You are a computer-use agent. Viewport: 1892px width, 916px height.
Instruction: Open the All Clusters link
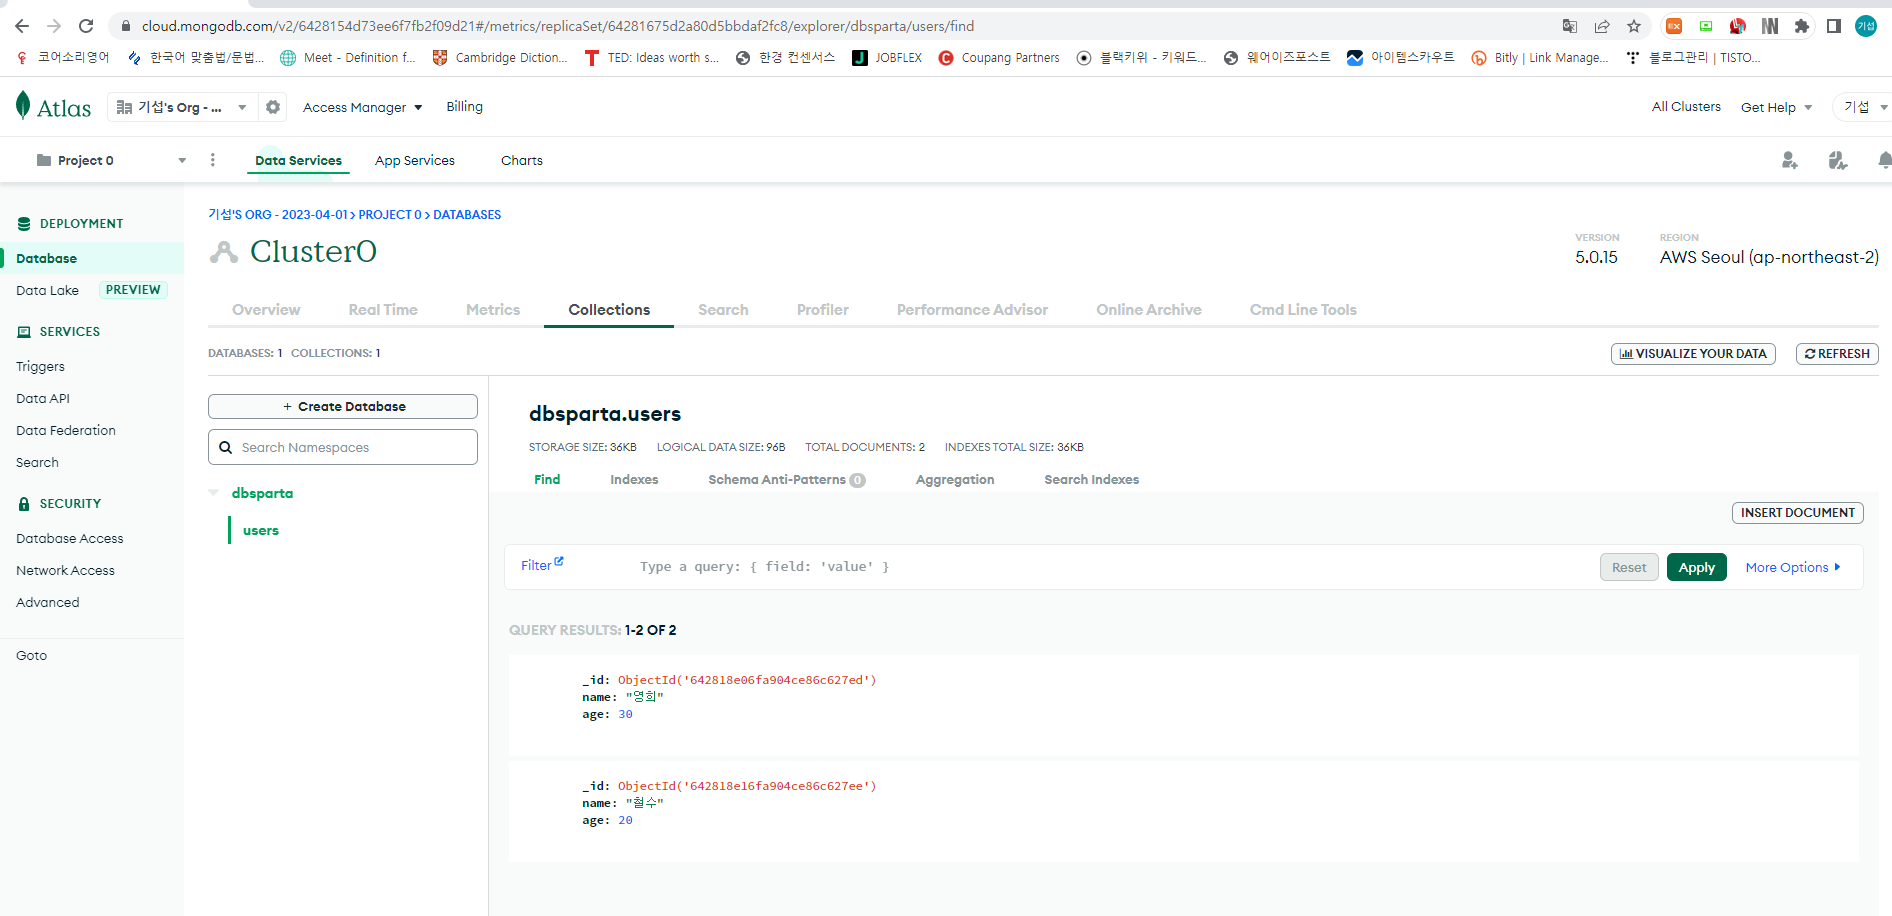1686,107
